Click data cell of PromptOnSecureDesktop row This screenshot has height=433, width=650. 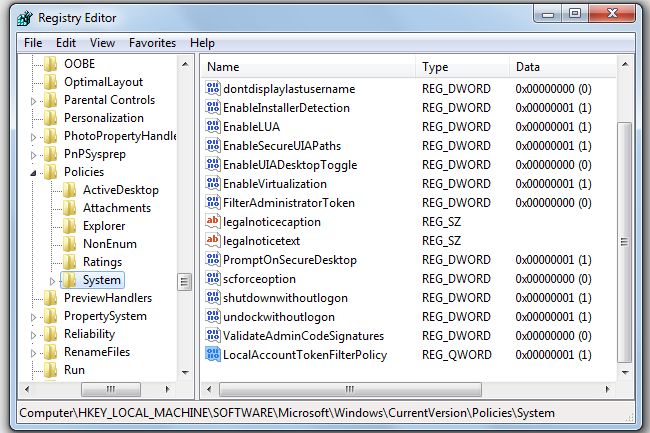[x=553, y=260]
